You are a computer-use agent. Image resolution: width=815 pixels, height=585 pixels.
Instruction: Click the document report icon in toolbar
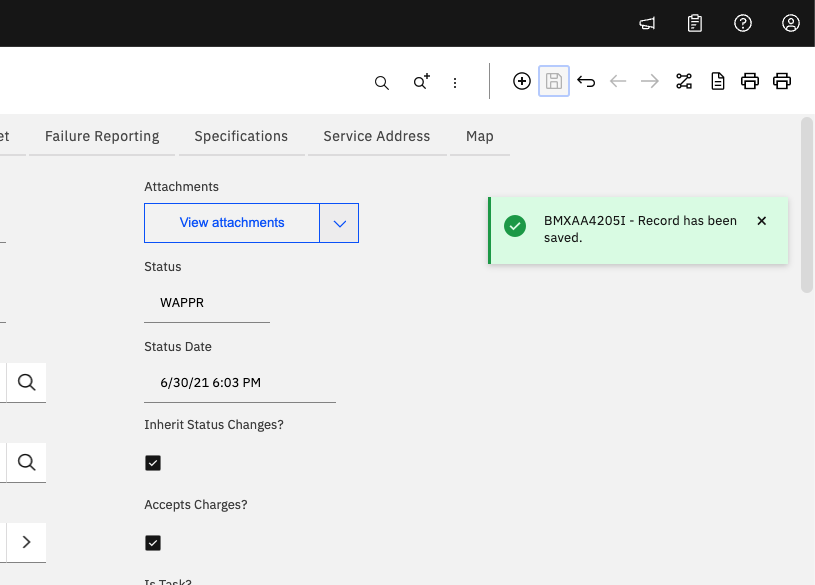pos(717,82)
